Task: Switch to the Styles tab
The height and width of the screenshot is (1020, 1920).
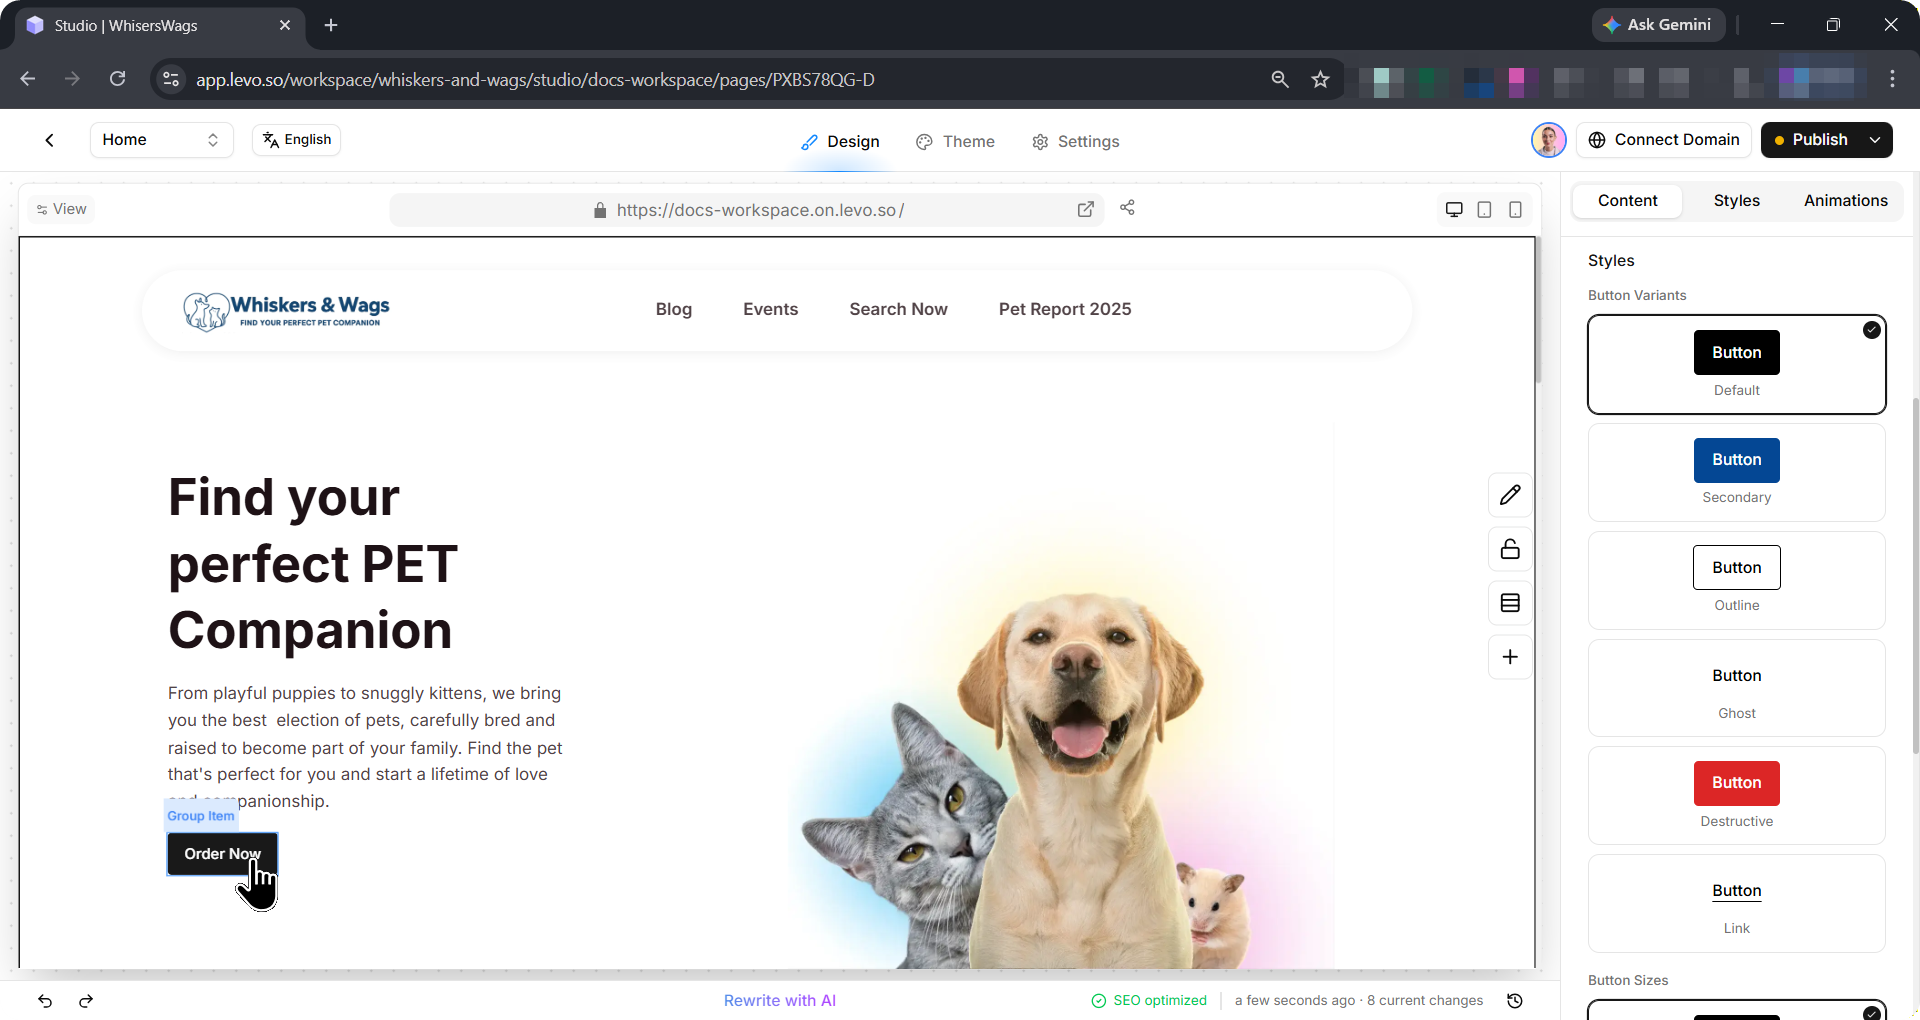Action: (1736, 201)
